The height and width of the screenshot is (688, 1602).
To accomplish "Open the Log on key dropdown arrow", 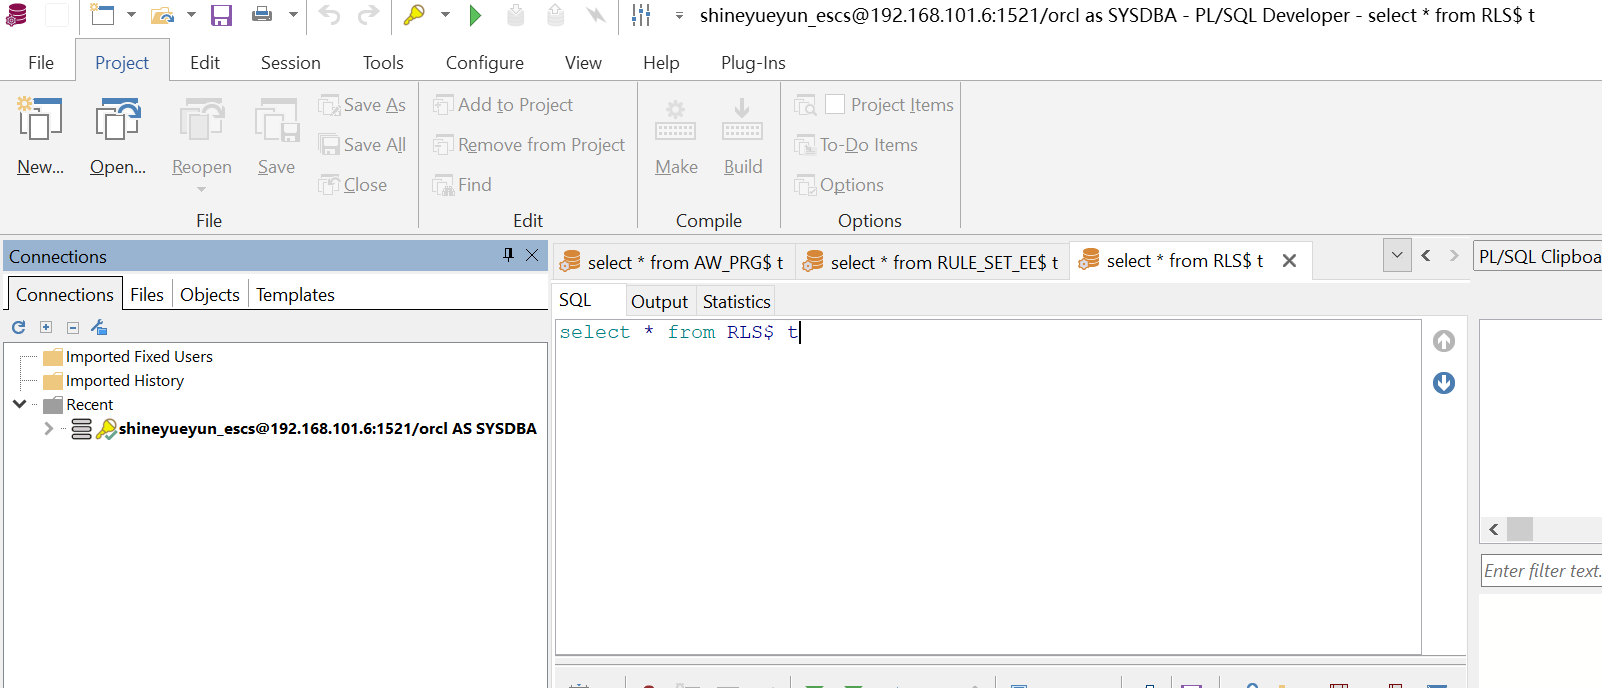I will [x=445, y=15].
